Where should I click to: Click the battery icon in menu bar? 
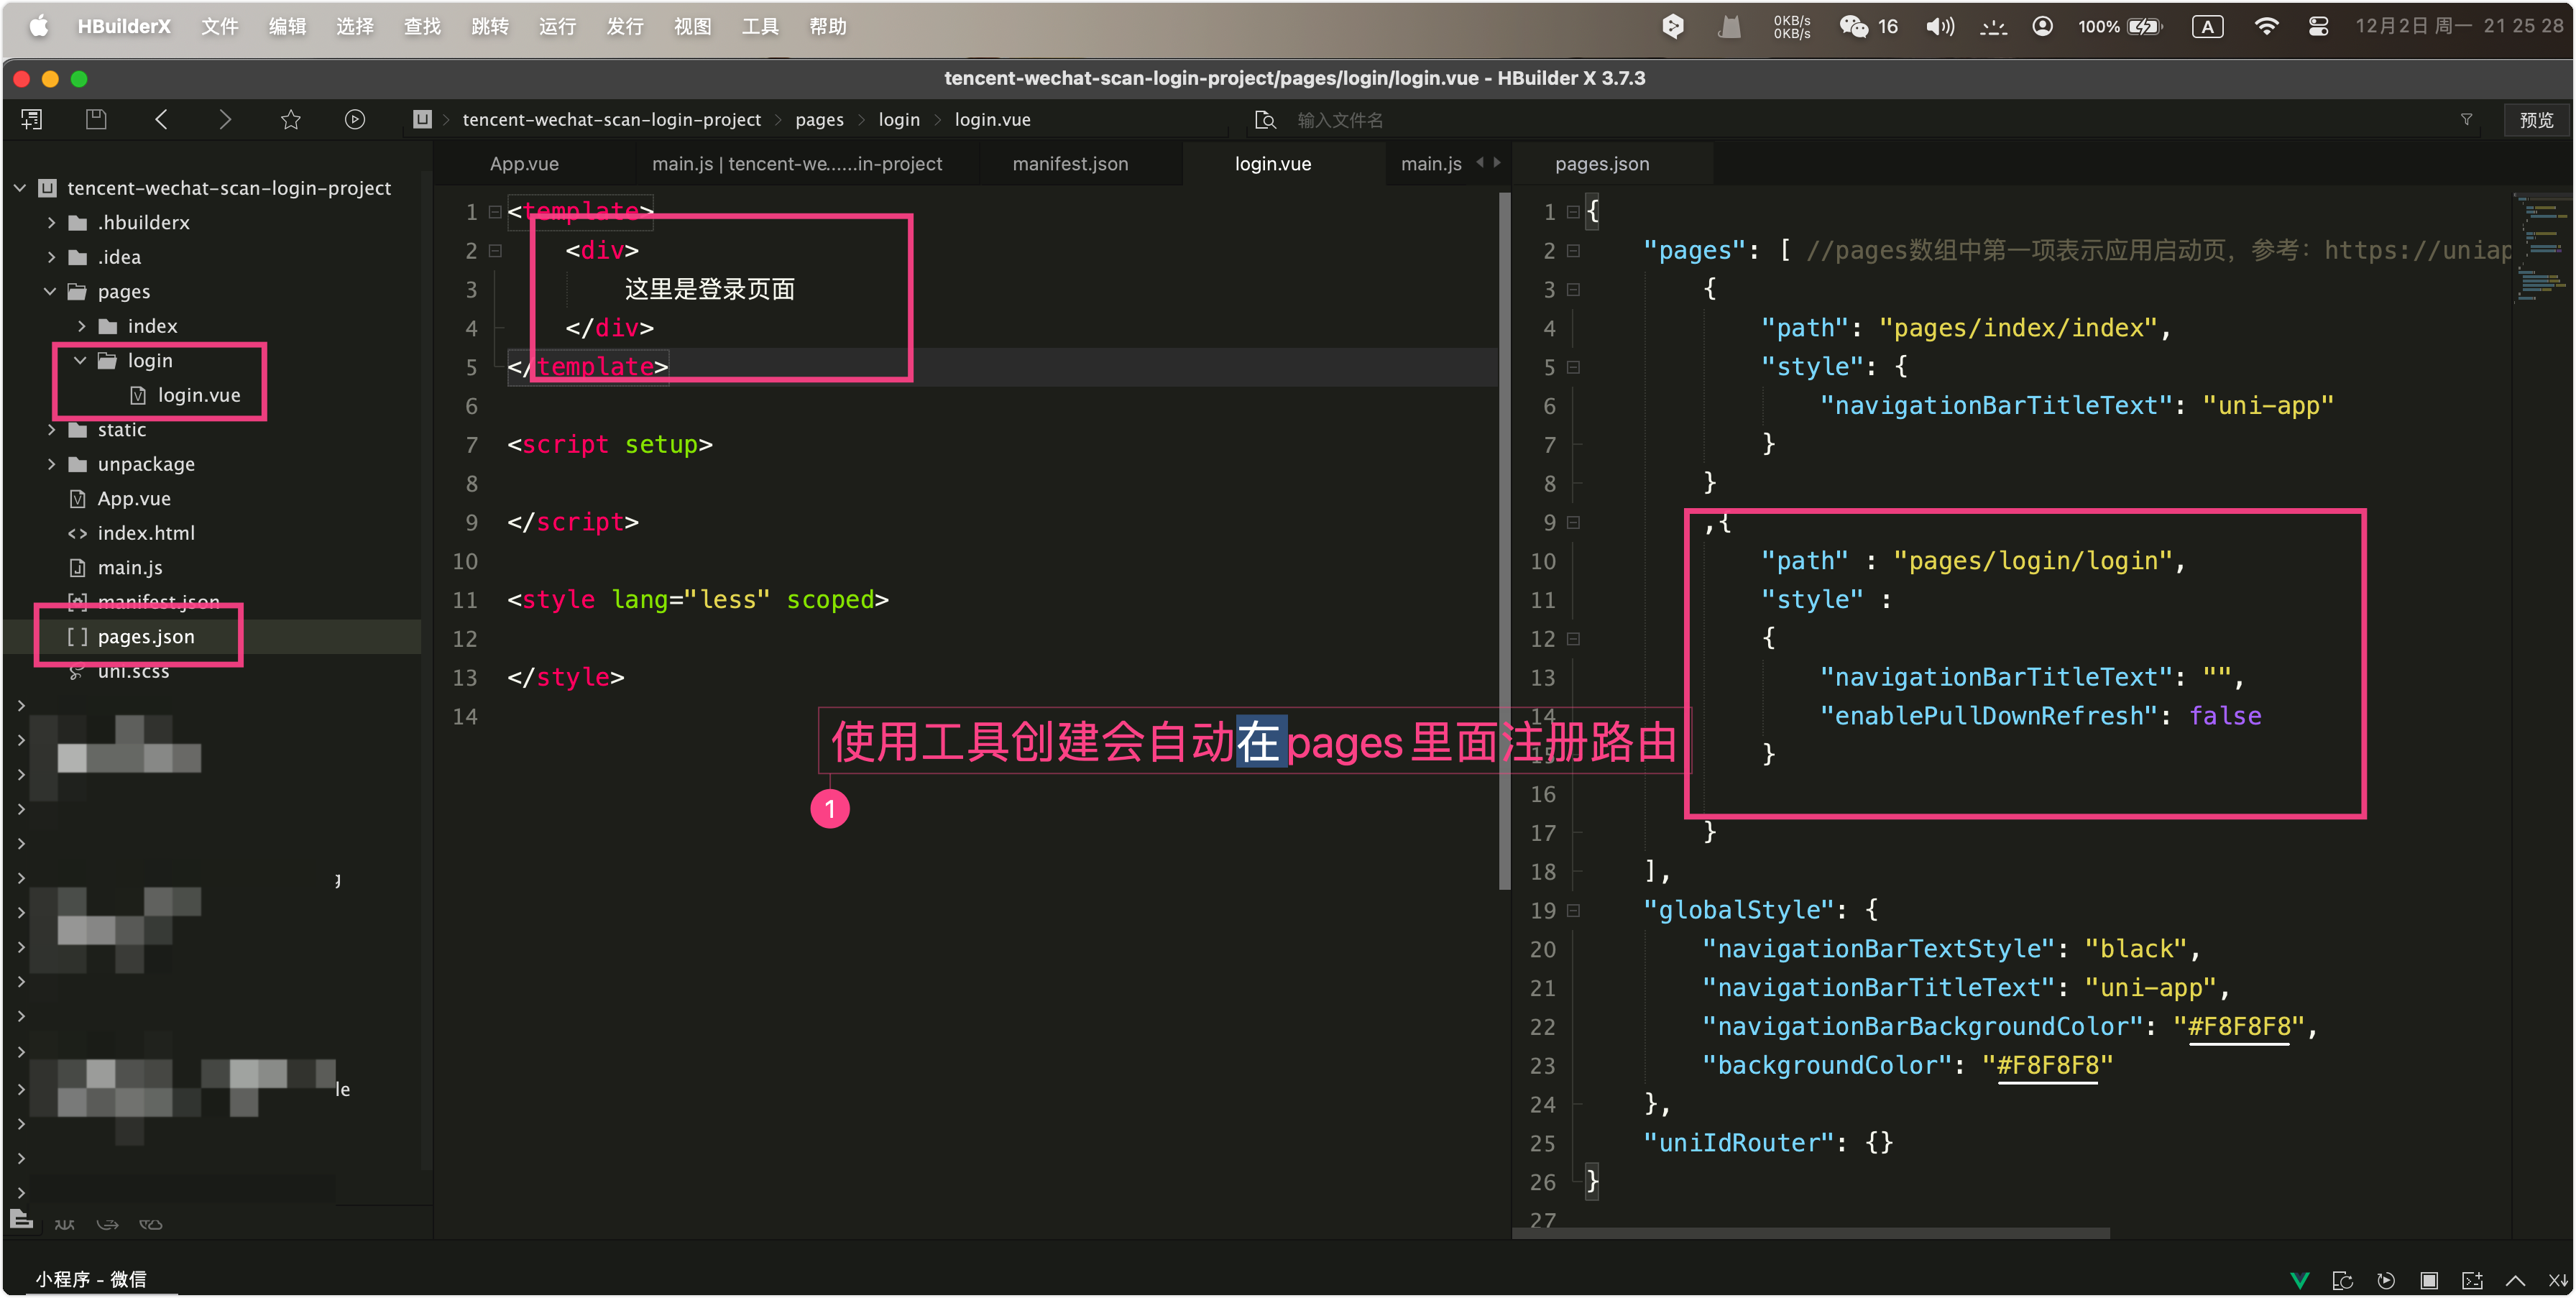pyautogui.click(x=2144, y=26)
